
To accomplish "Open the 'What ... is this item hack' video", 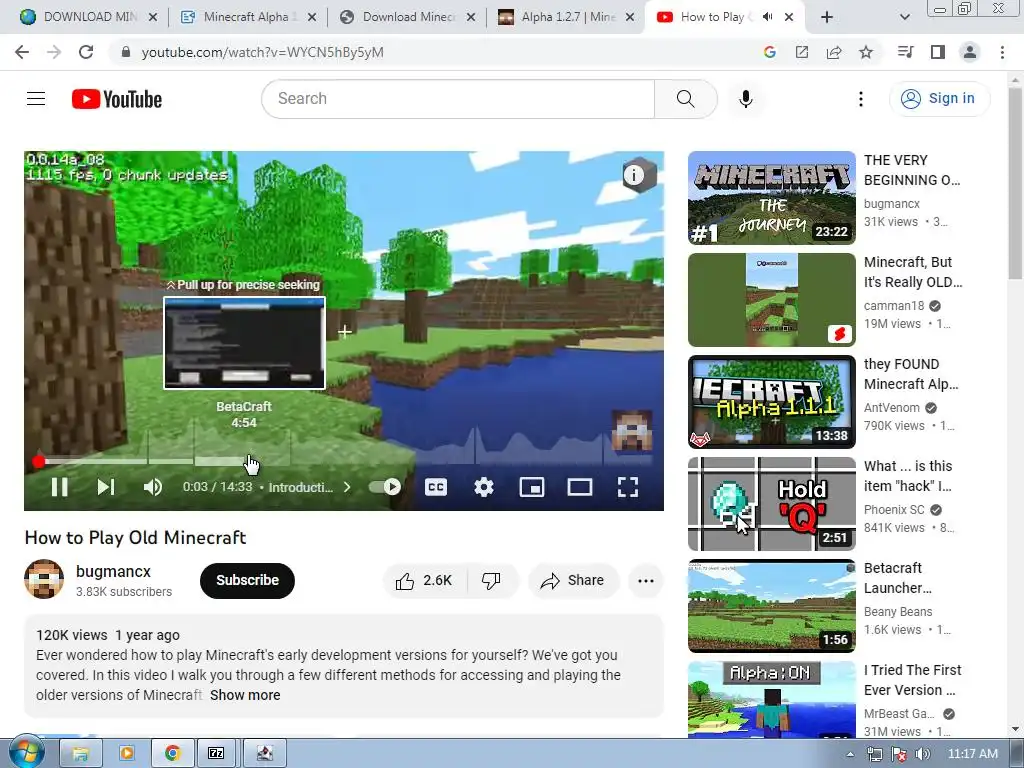I will pyautogui.click(x=772, y=504).
